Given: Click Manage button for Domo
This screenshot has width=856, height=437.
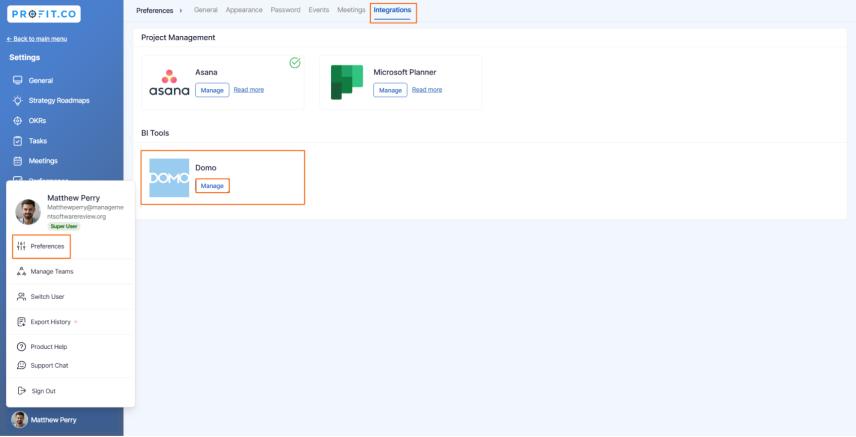Looking at the screenshot, I should [x=212, y=186].
